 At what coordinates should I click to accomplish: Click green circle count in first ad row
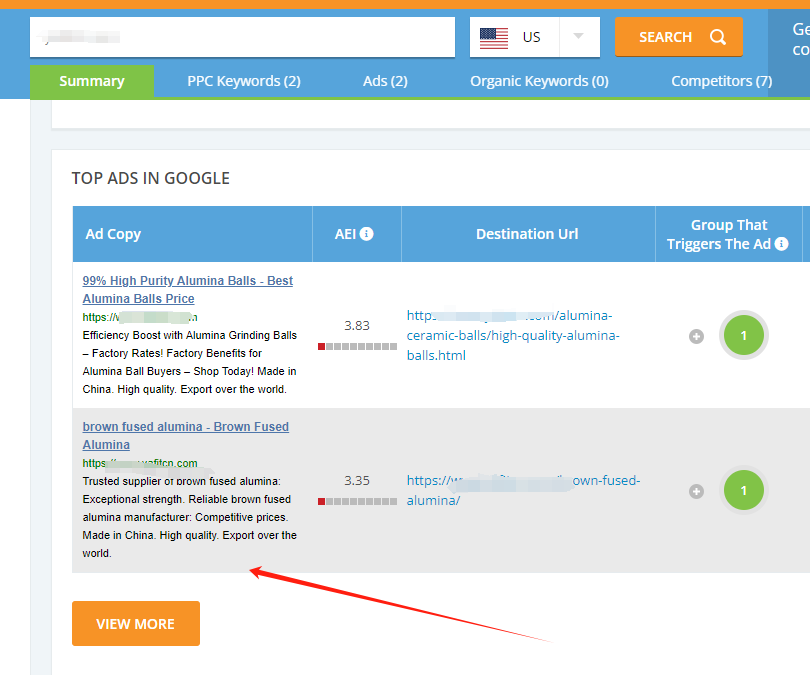point(743,336)
